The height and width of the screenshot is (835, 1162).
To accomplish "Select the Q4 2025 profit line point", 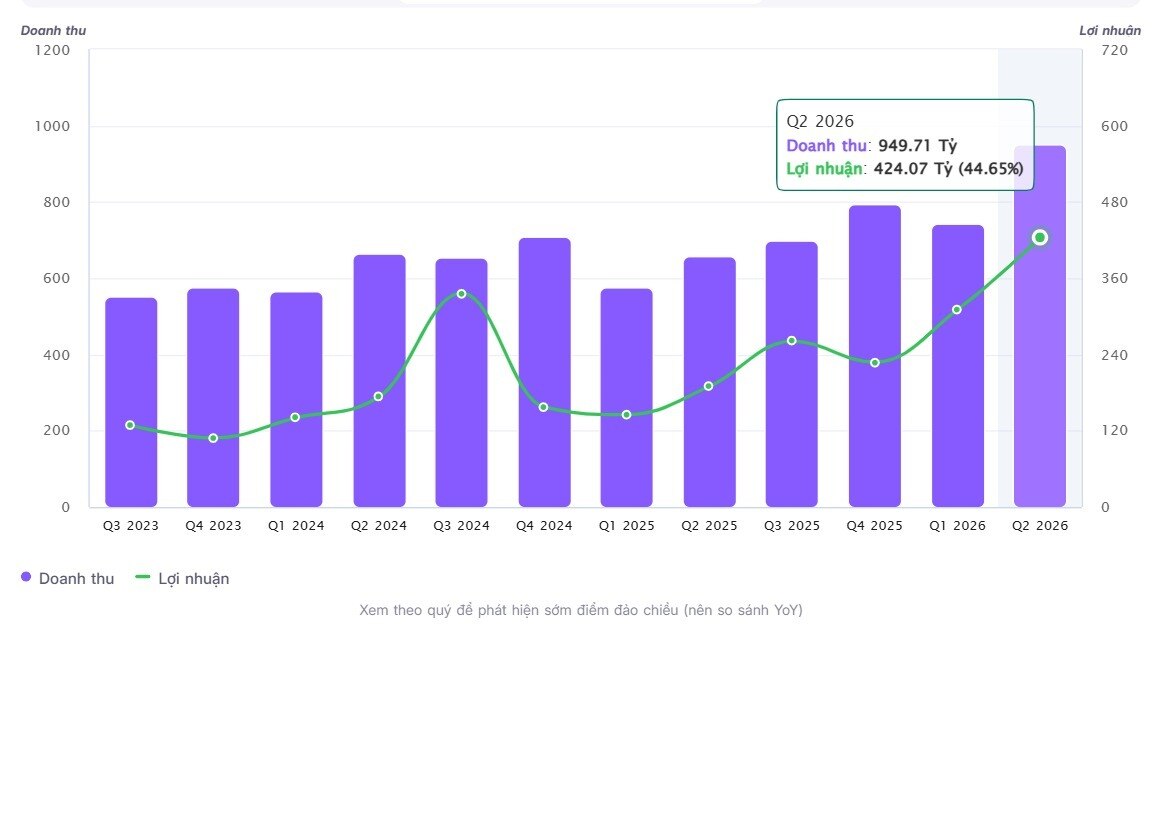I will (875, 363).
